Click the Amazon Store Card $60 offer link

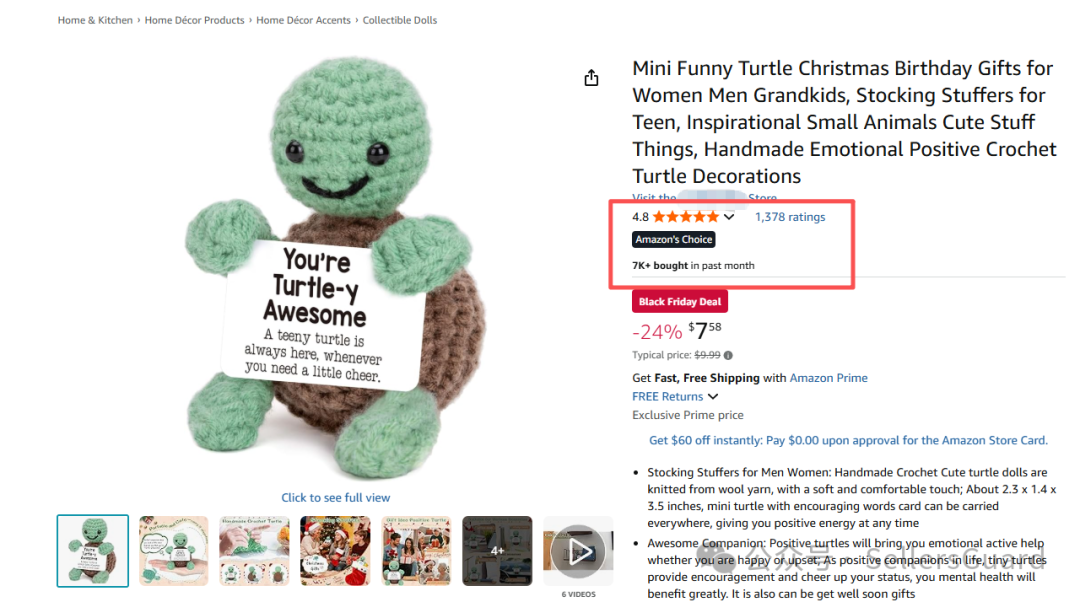848,440
